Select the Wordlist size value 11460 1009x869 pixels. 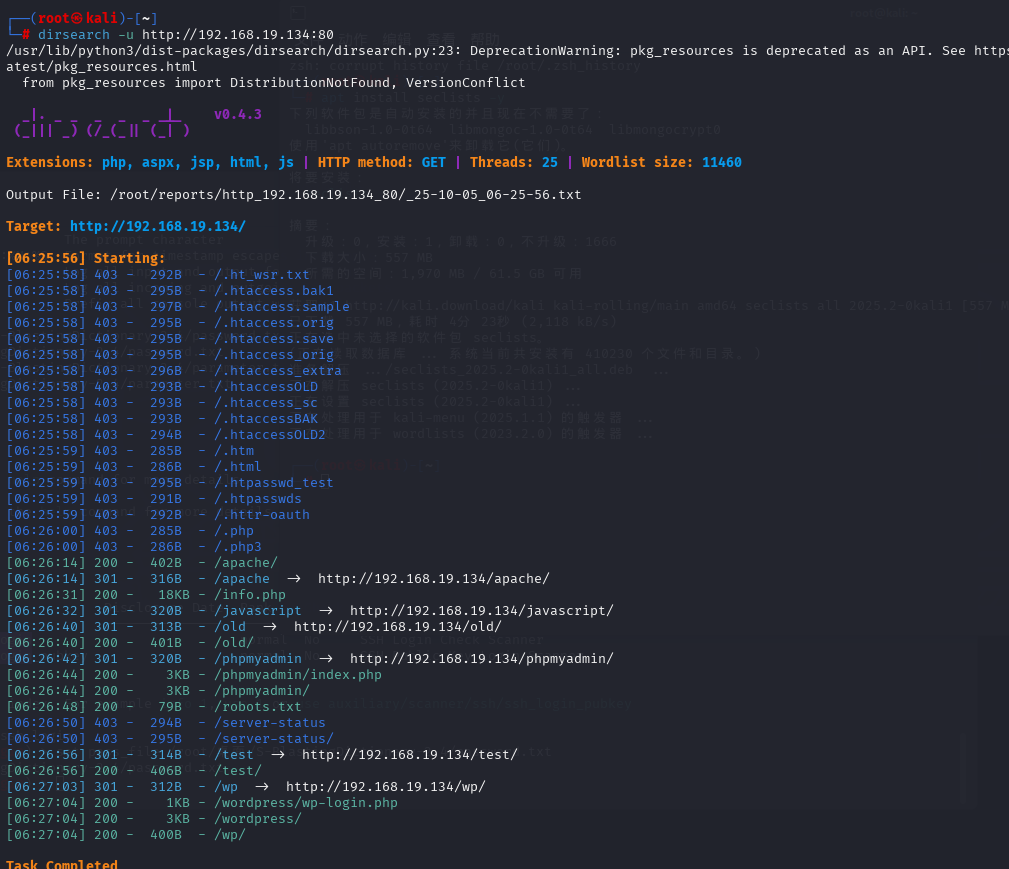pos(721,162)
